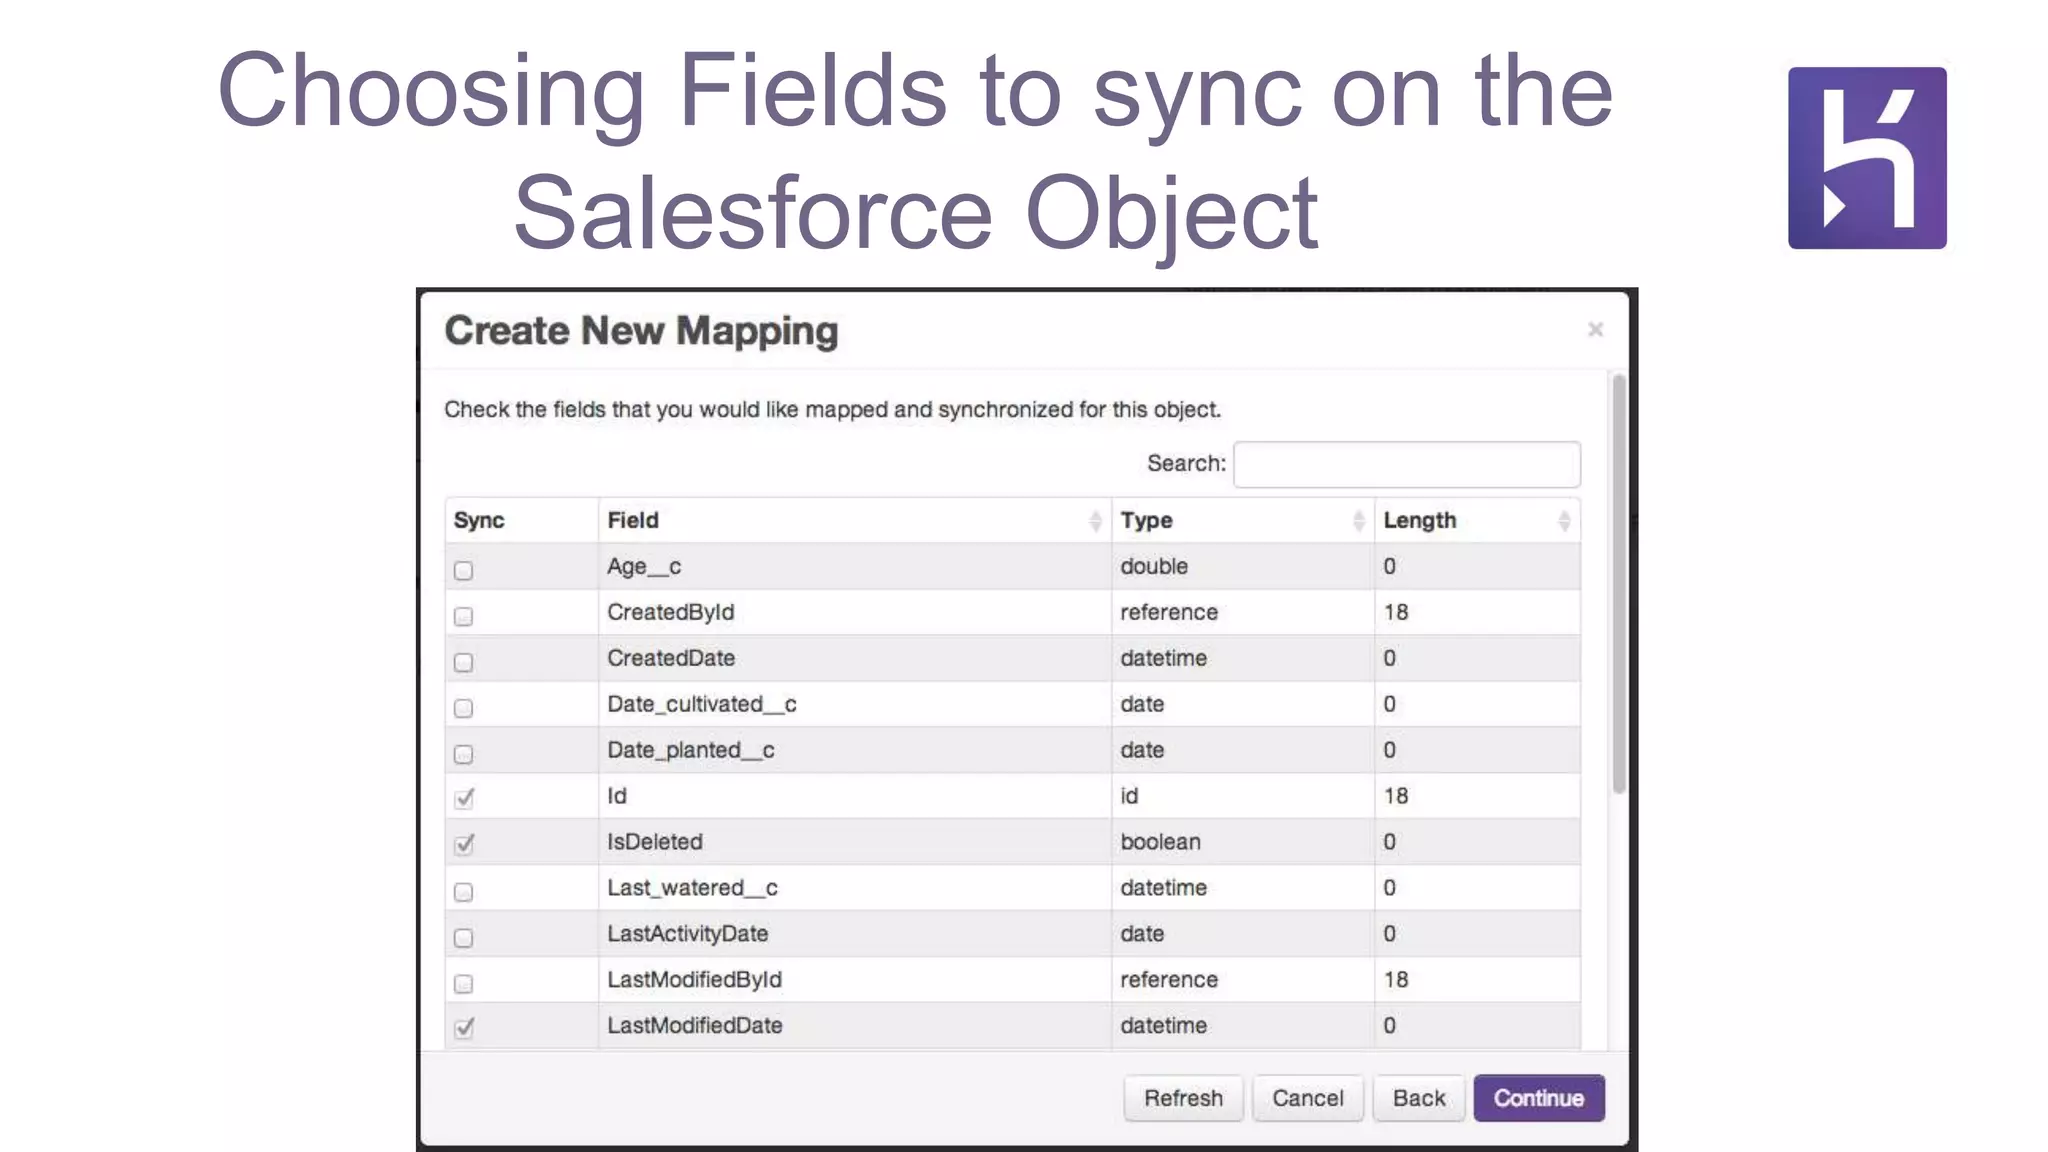
Task: Select the Date_cultivated__c field name
Action: coord(702,704)
